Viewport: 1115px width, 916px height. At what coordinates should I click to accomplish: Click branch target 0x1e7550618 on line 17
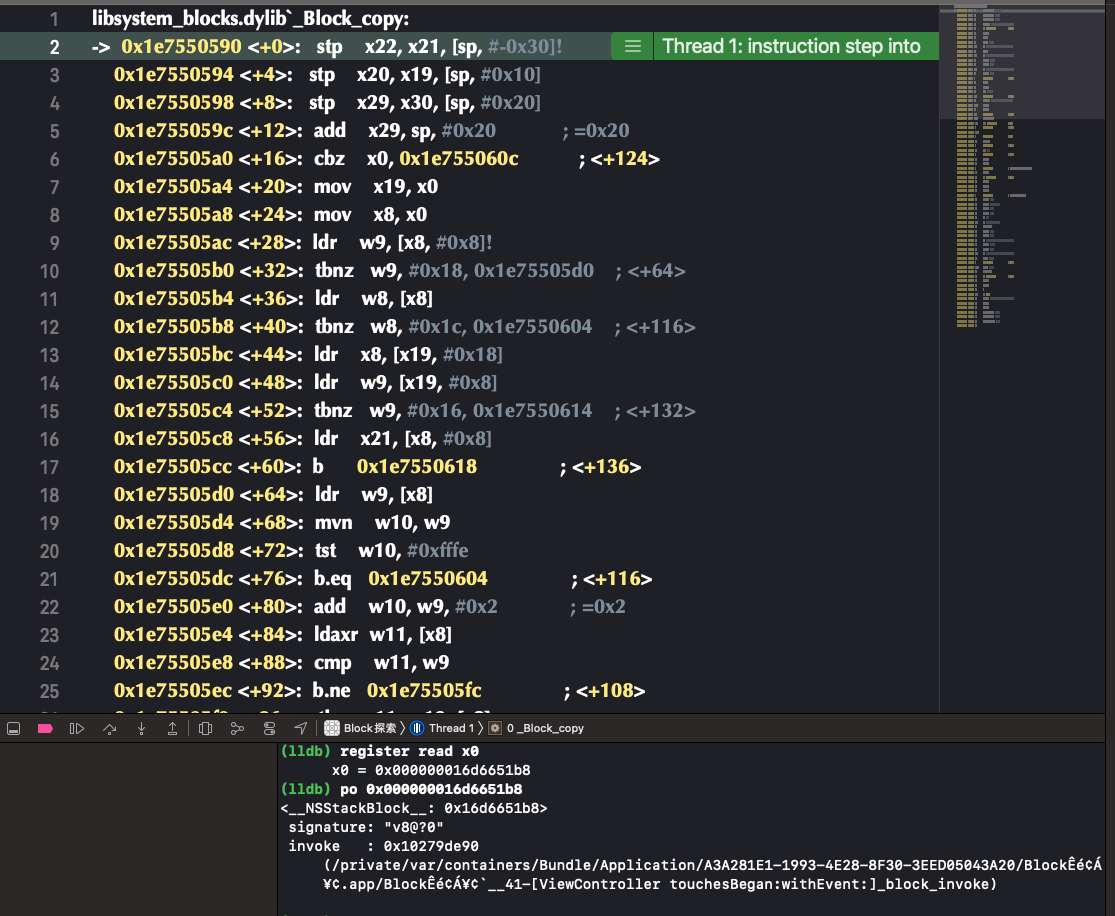click(417, 466)
